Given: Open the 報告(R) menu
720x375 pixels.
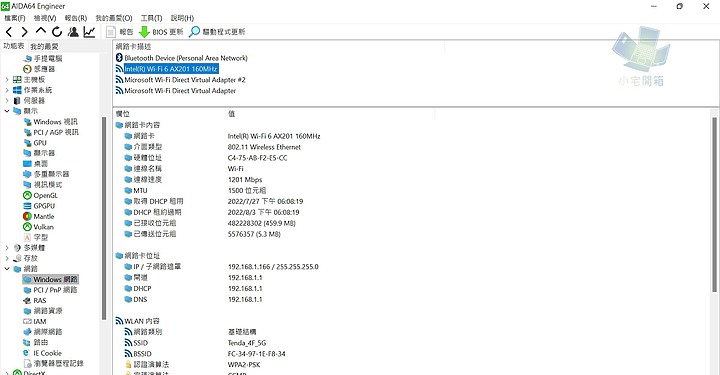Looking at the screenshot, I should coord(75,18).
